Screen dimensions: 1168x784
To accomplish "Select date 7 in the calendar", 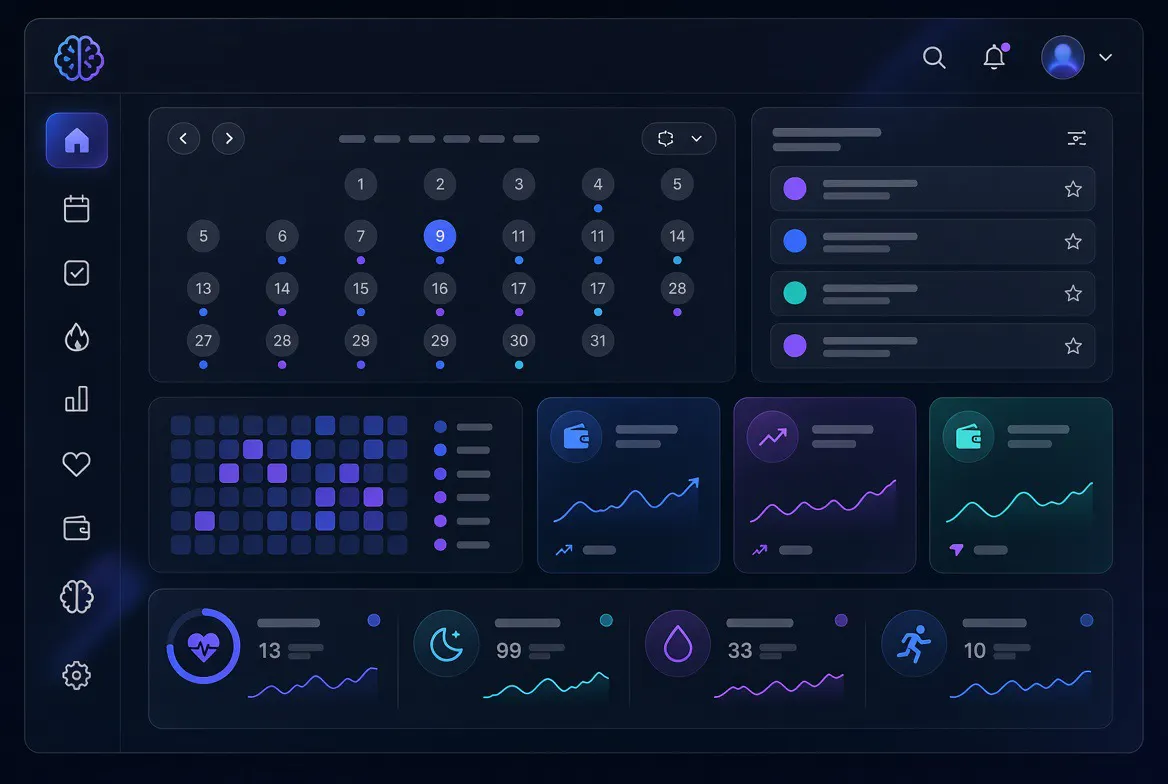I will [x=361, y=236].
